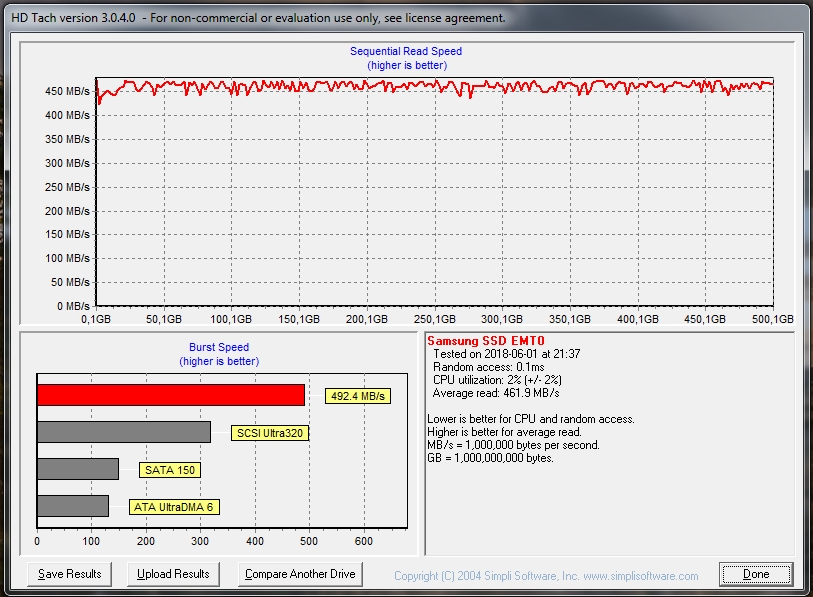Image resolution: width=813 pixels, height=597 pixels.
Task: Click the red burst speed bar
Action: point(171,395)
